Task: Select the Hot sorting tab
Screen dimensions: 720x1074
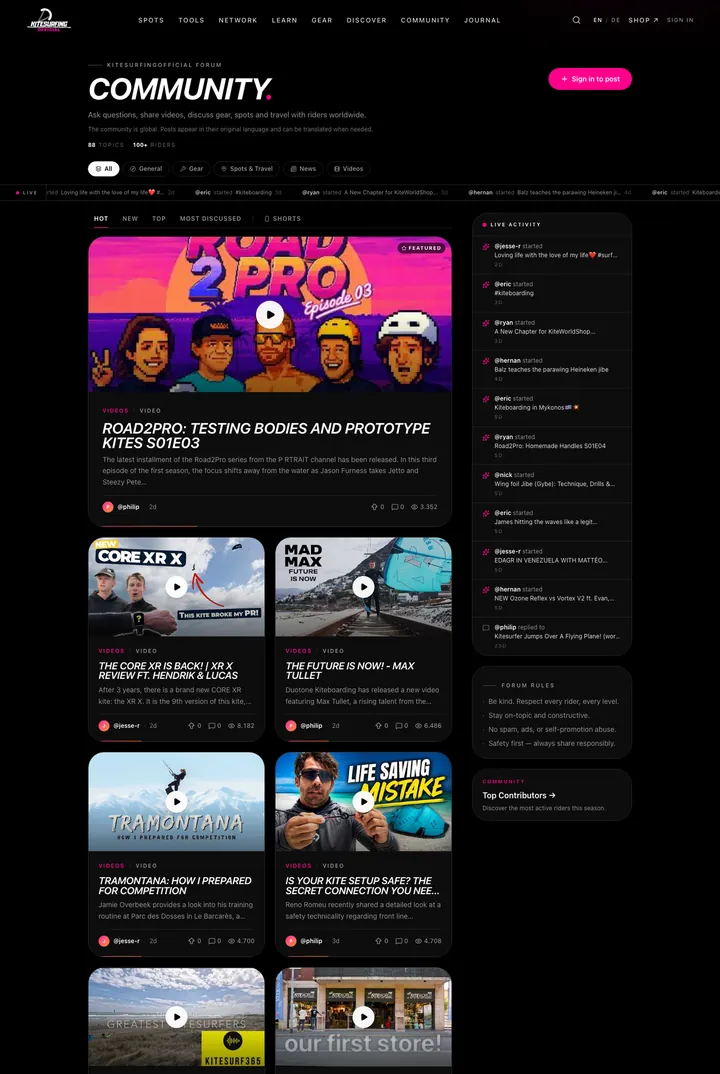Action: point(101,218)
